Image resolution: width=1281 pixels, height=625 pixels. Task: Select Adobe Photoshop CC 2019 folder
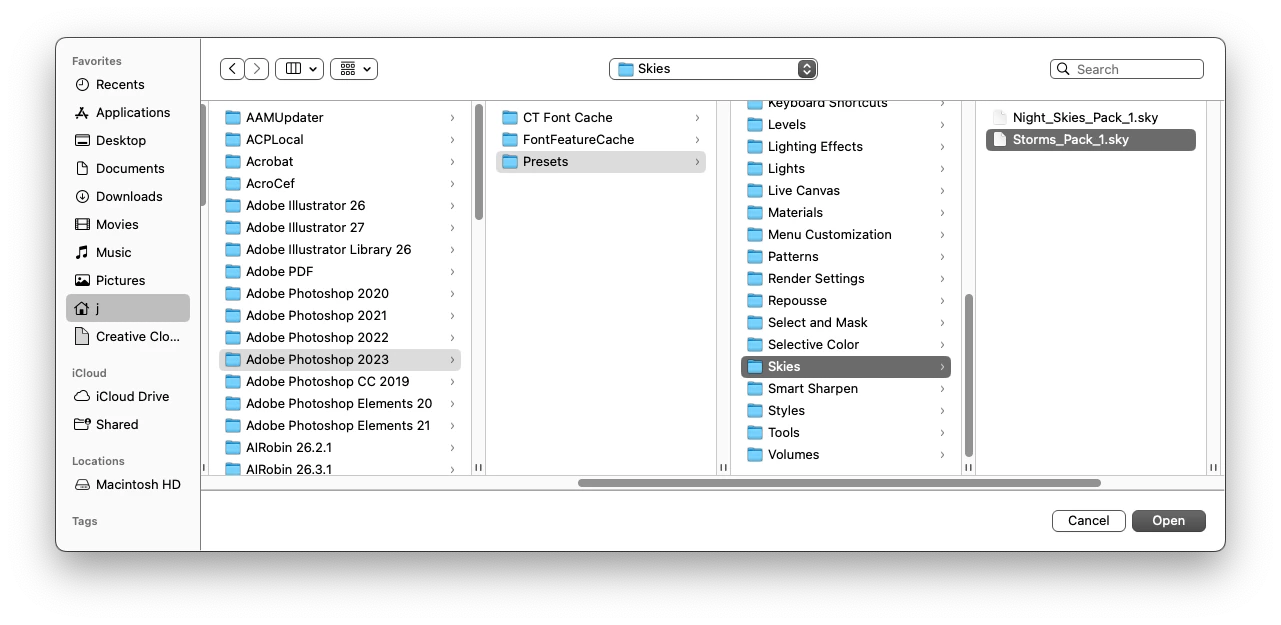pos(340,382)
